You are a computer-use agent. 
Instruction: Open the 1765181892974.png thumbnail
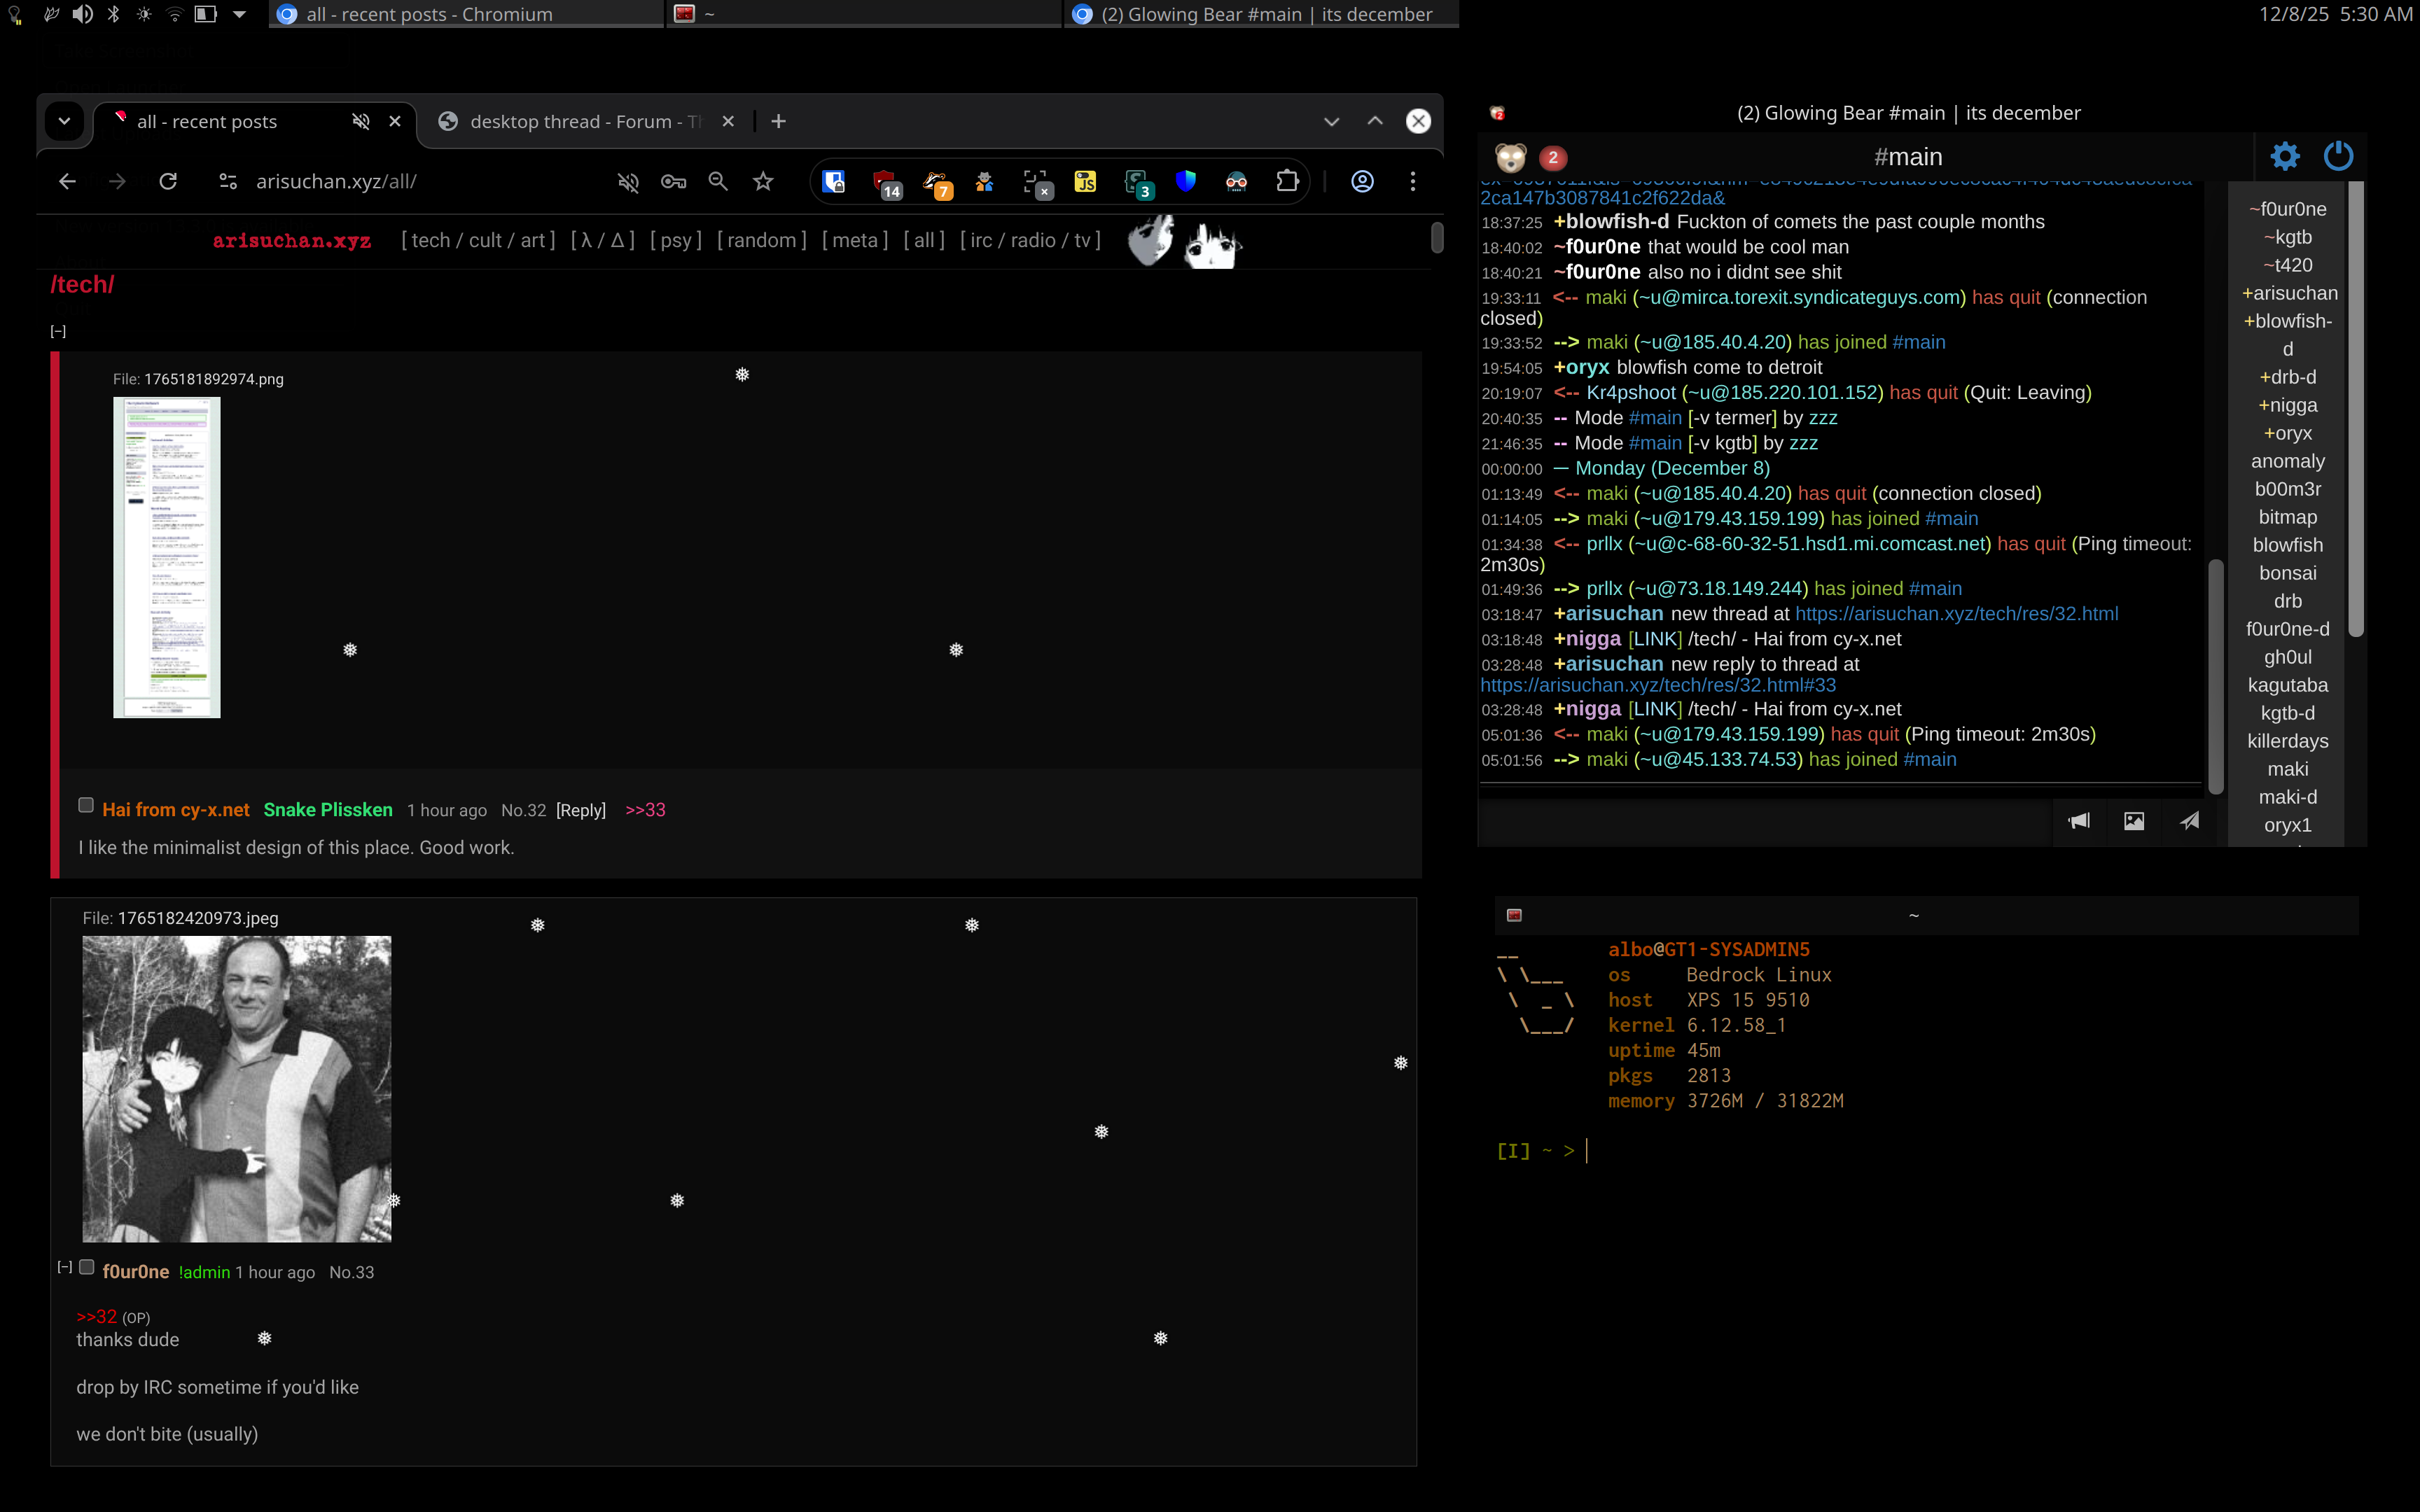click(x=167, y=557)
